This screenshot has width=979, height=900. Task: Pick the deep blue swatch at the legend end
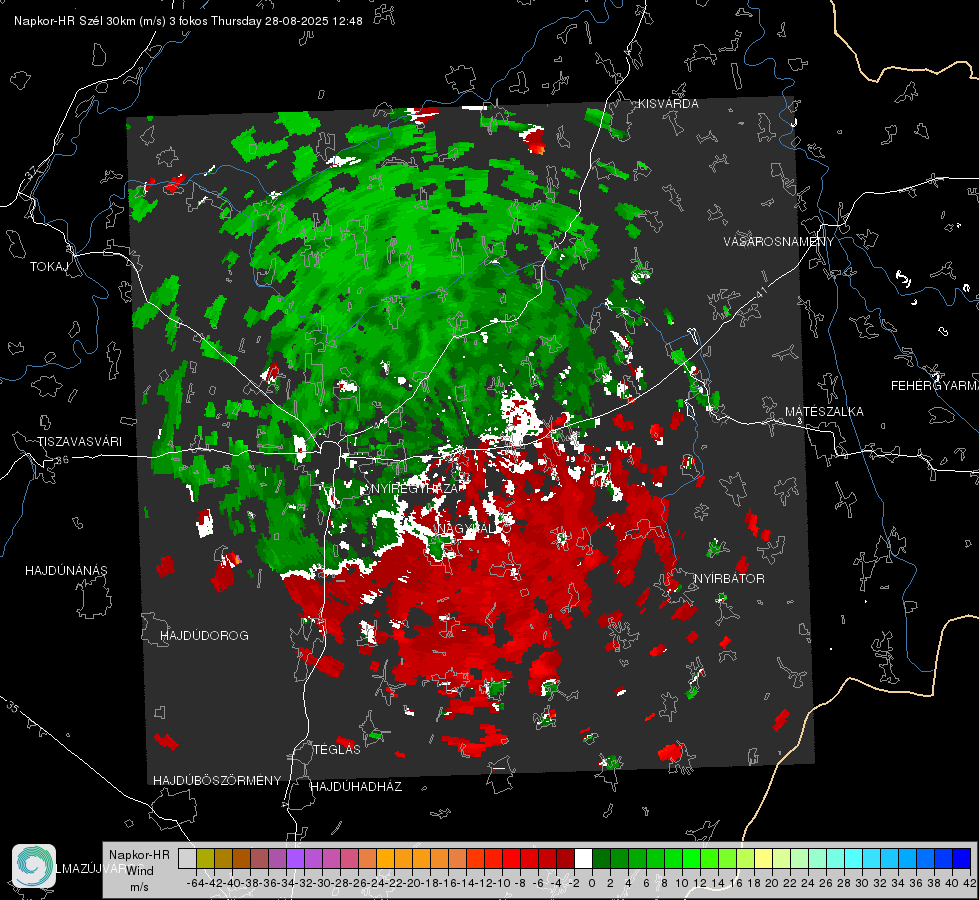pos(962,858)
